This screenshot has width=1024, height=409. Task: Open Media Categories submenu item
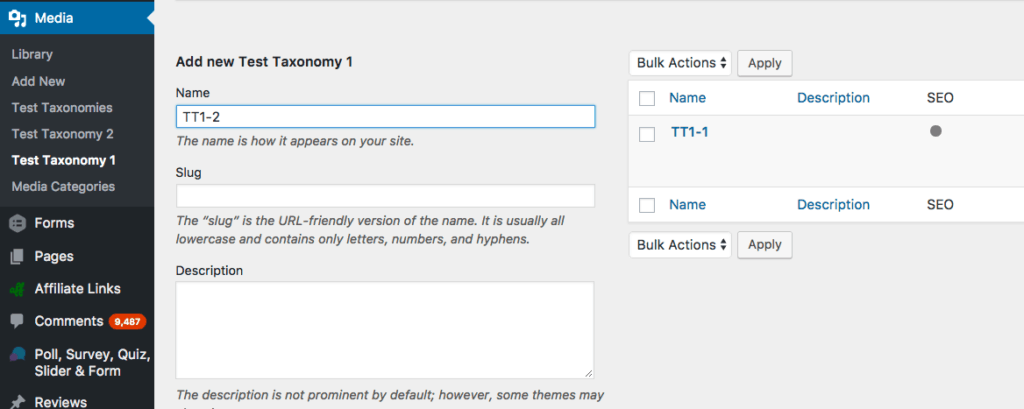point(63,186)
